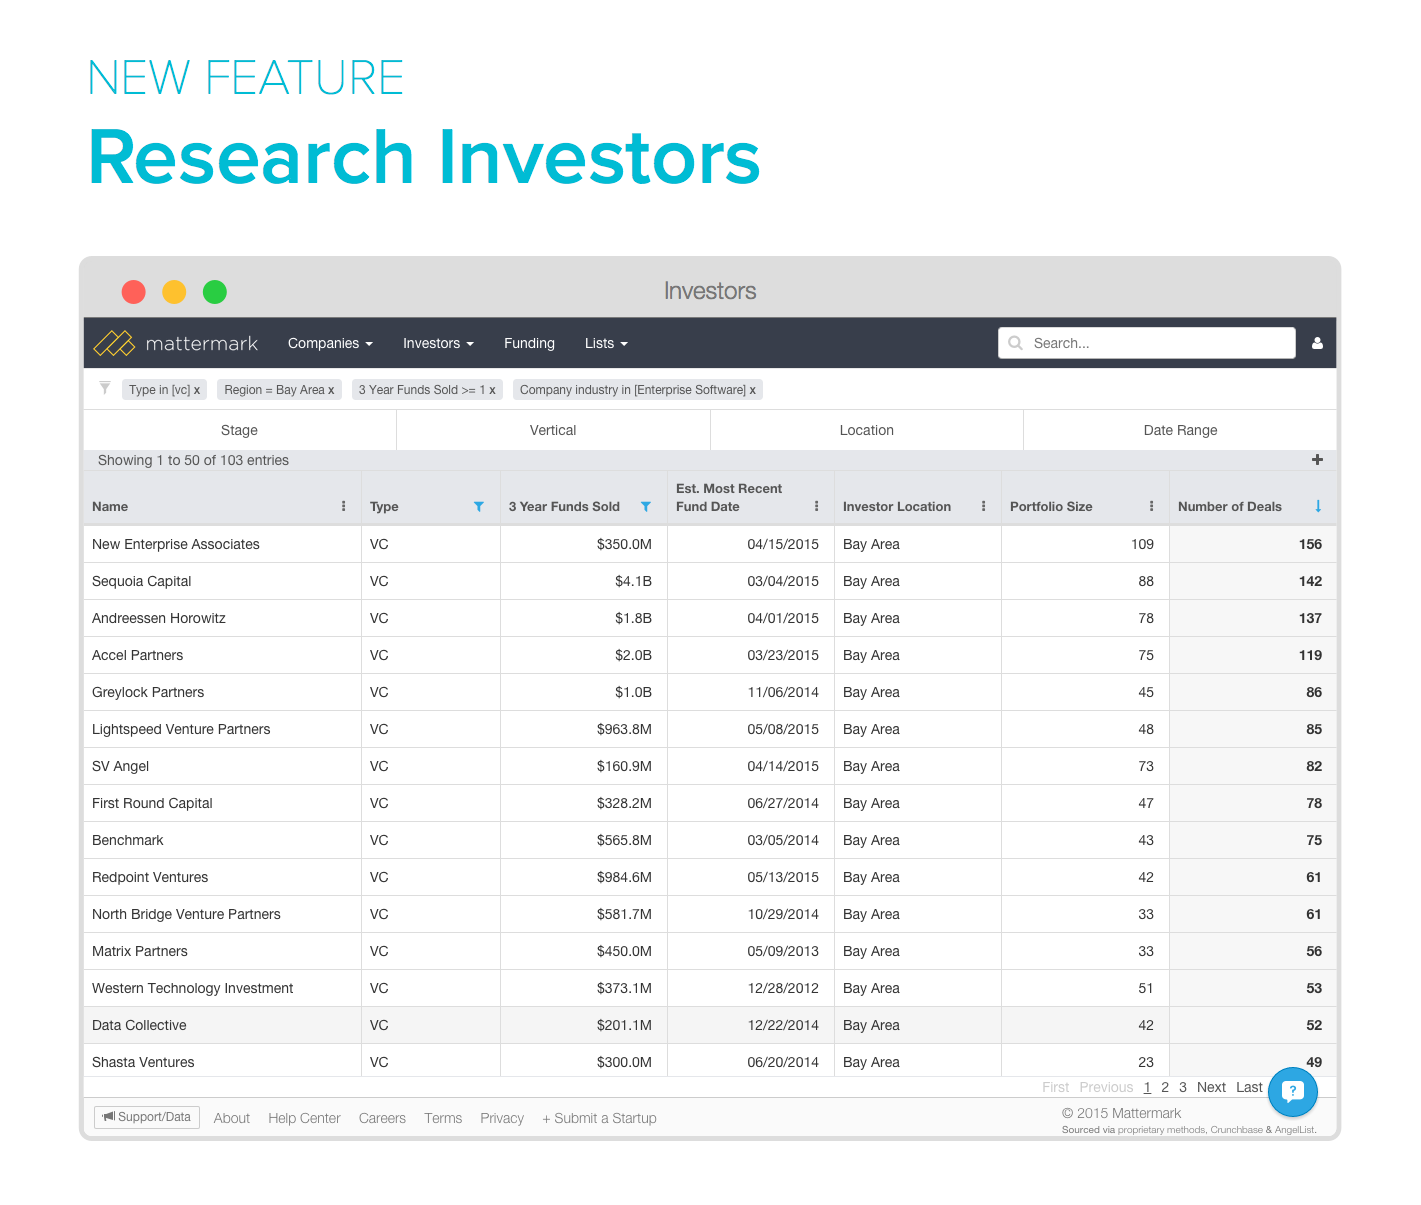This screenshot has width=1421, height=1205.
Task: Click the $4.1B funds sold value
Action: [633, 581]
